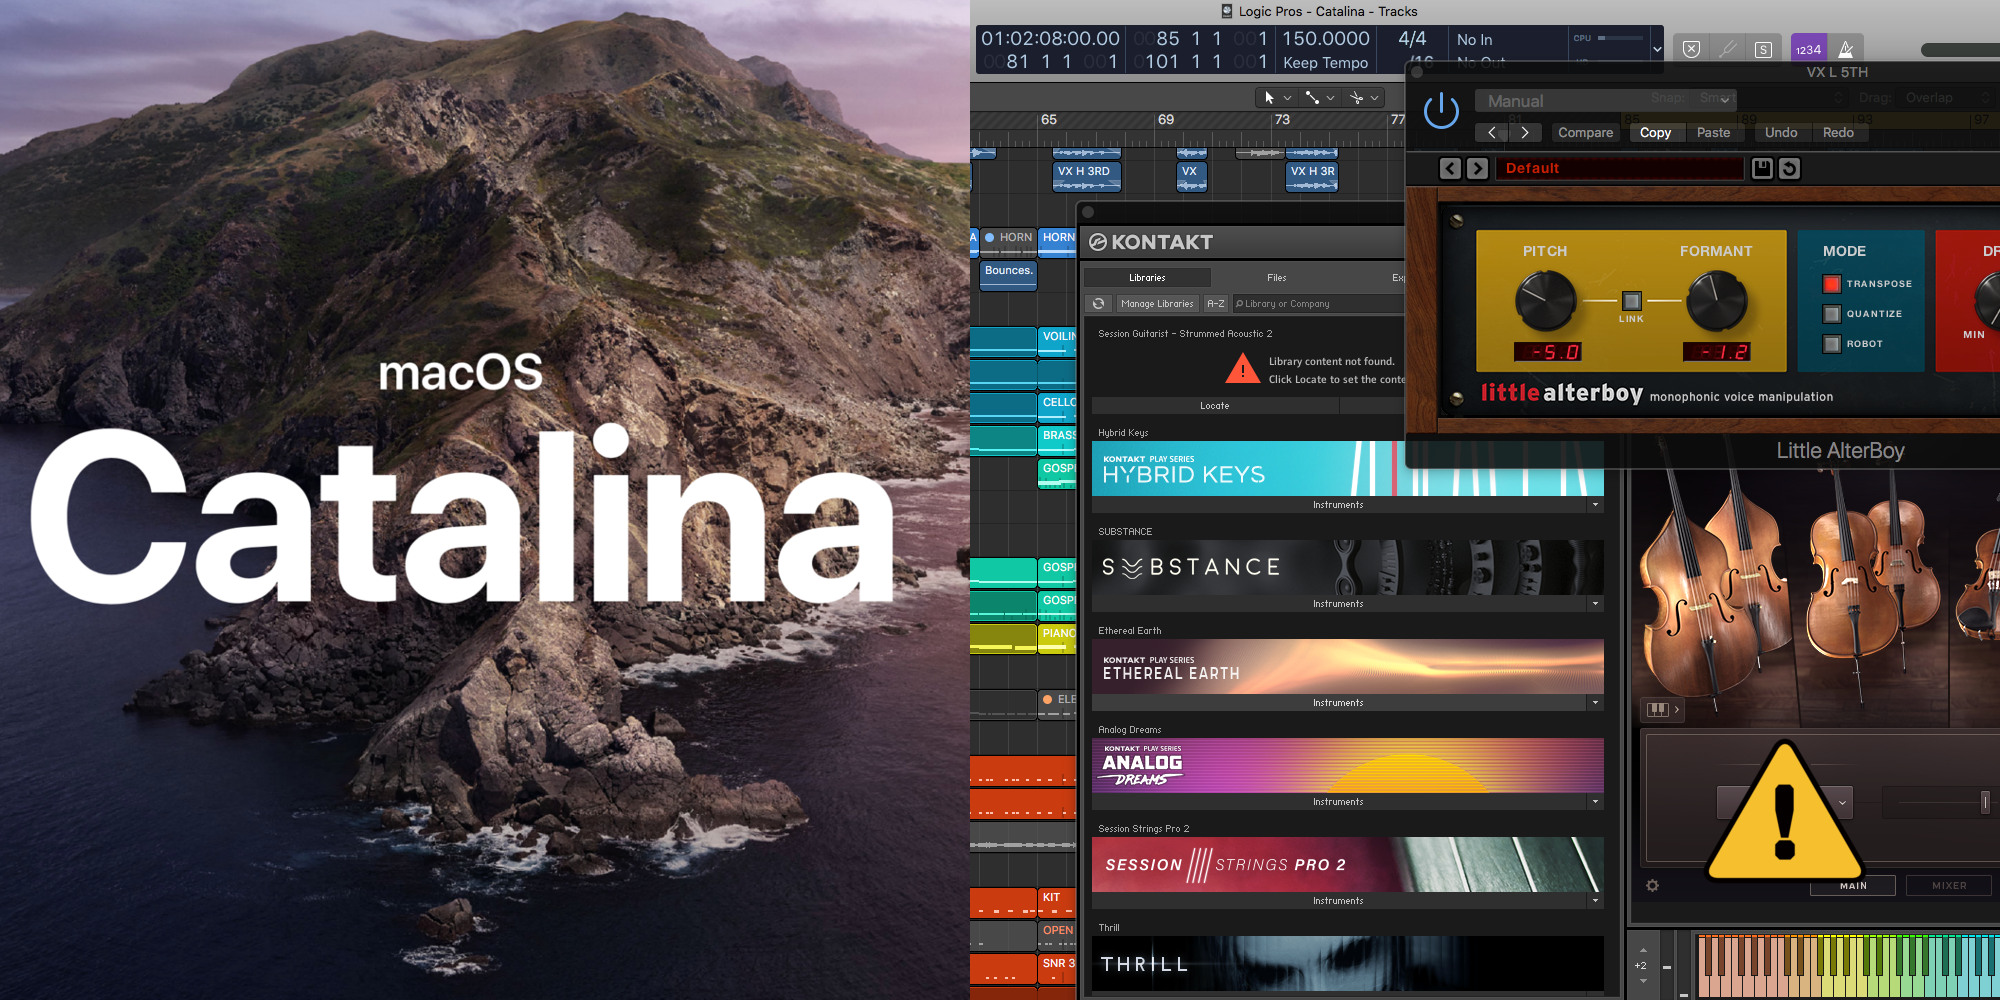
Task: Click the tuner icon in the control bar
Action: (x=1727, y=49)
